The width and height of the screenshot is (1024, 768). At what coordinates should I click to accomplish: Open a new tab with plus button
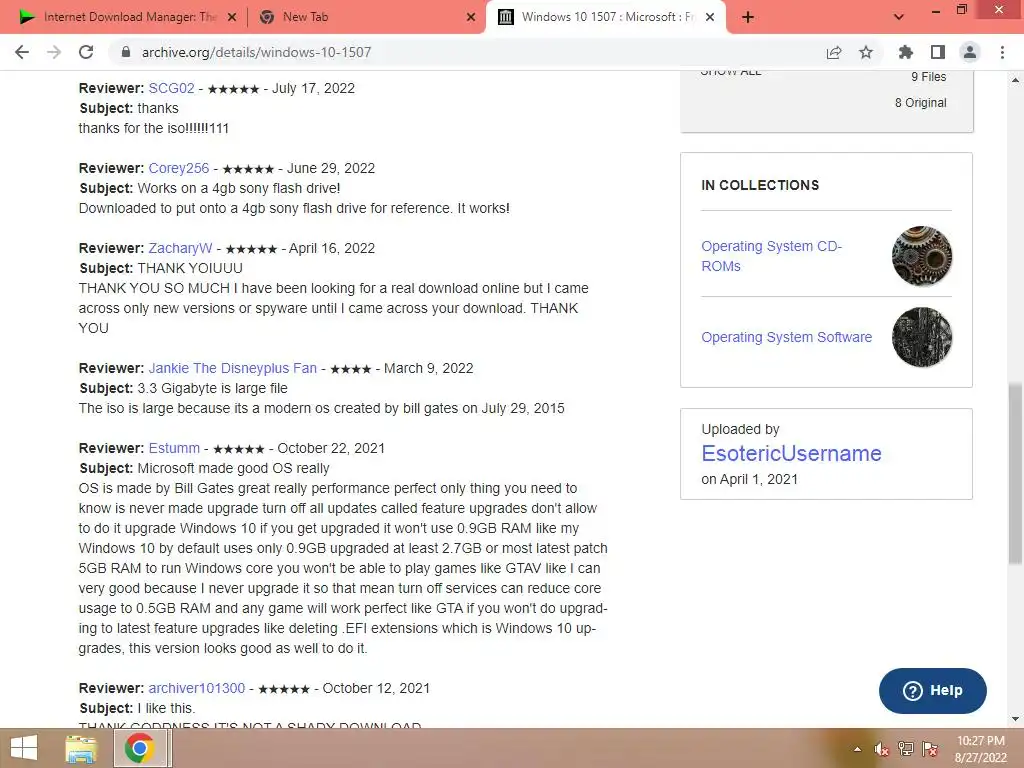coord(748,18)
